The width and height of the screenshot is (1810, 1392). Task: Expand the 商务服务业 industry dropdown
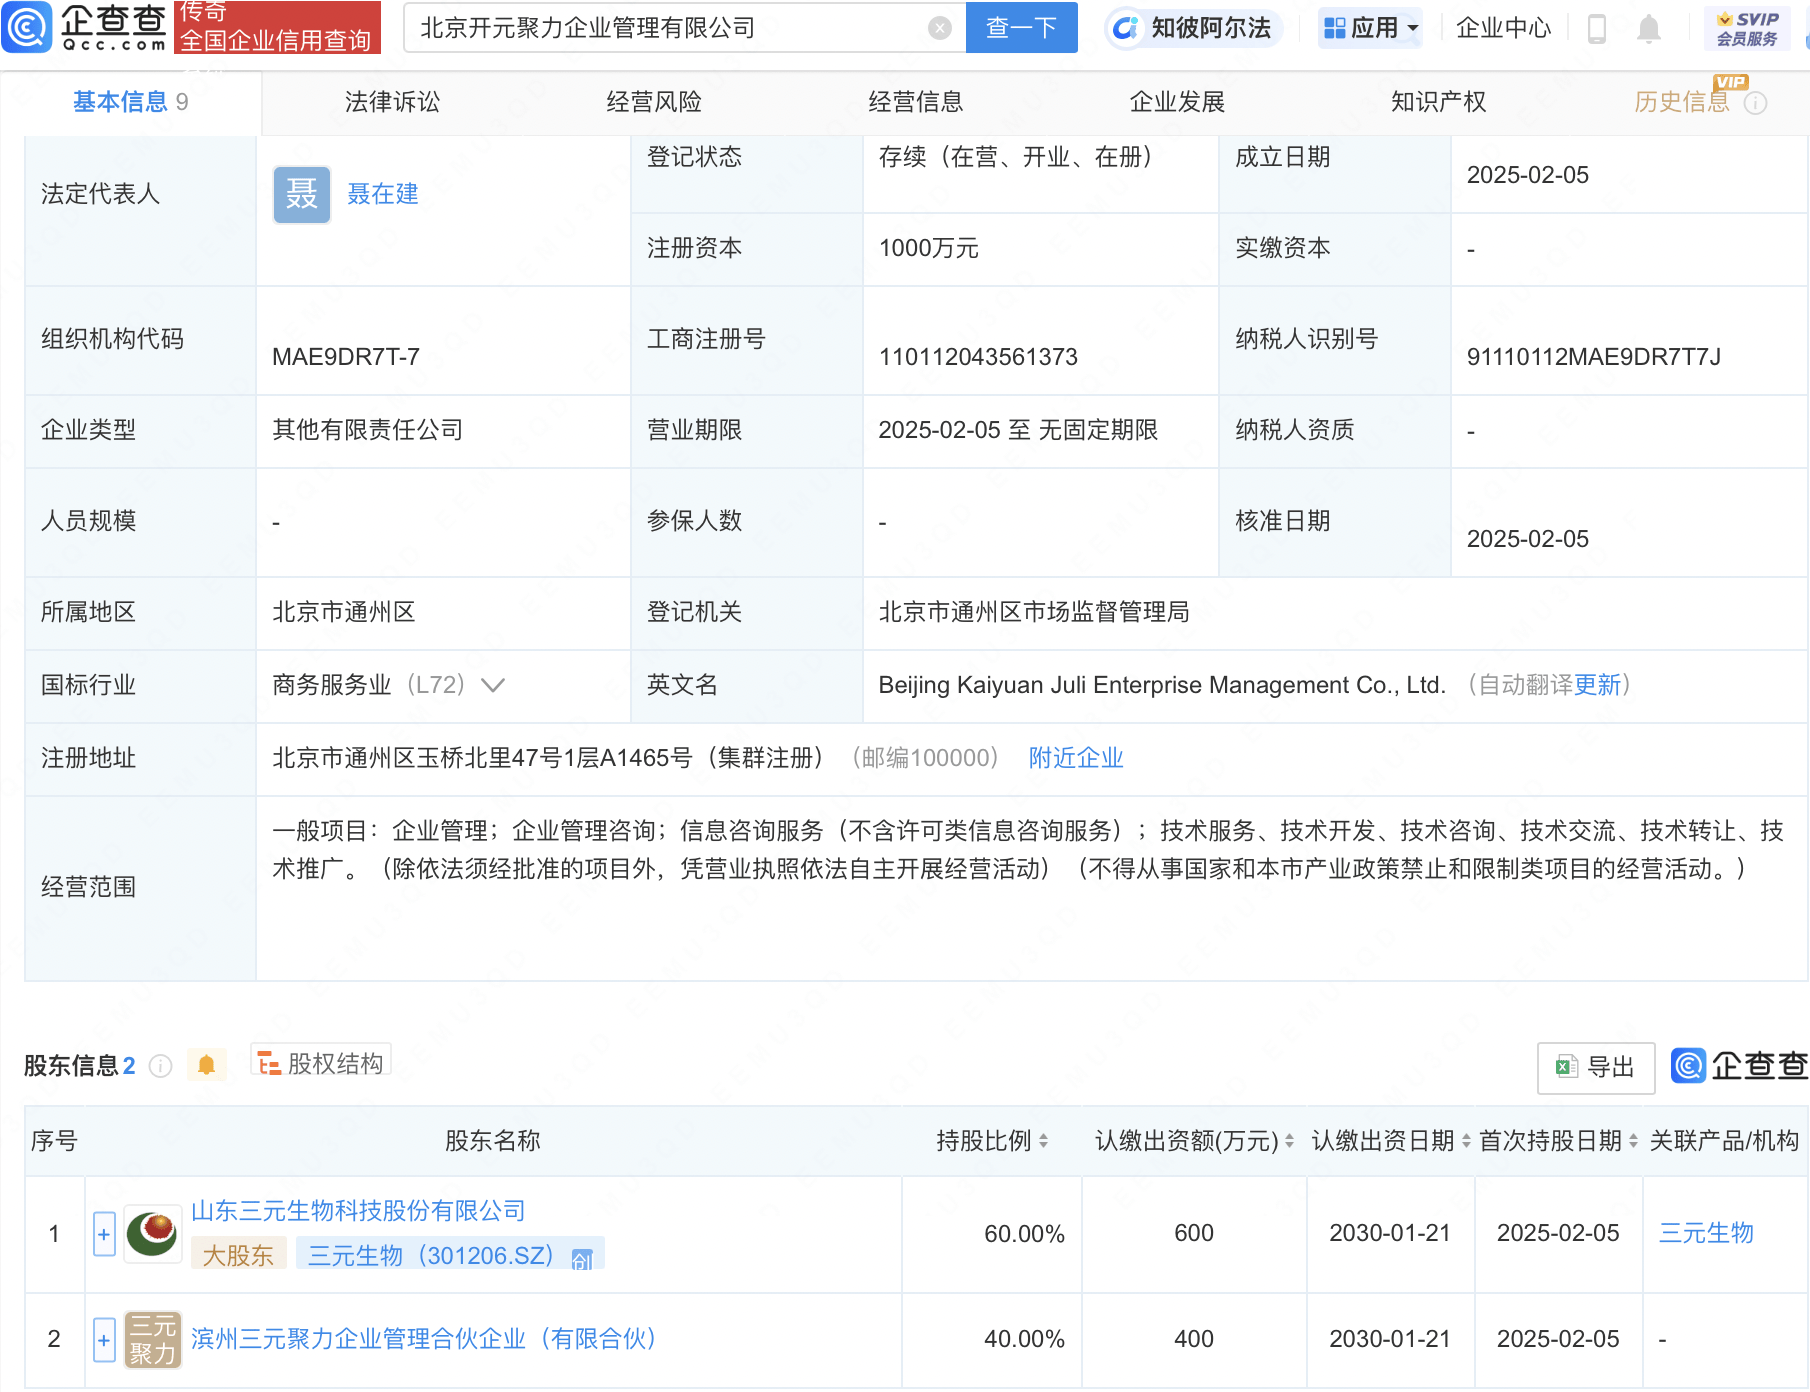[x=492, y=685]
